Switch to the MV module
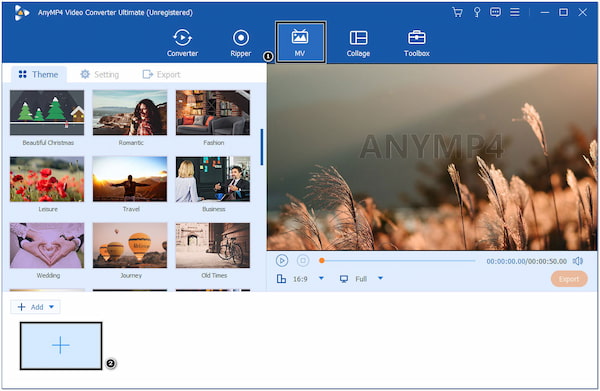This screenshot has height=391, width=600. click(300, 42)
